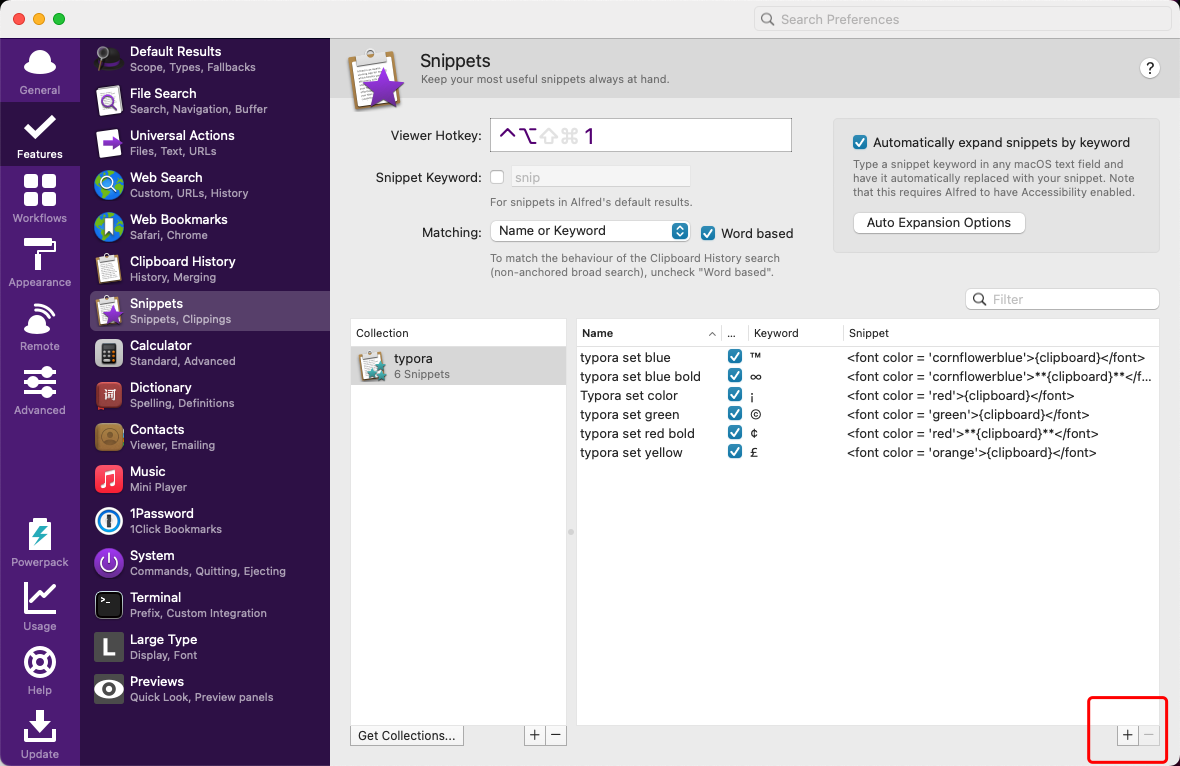
Task: Open Clipboard History feature
Action: [x=209, y=269]
